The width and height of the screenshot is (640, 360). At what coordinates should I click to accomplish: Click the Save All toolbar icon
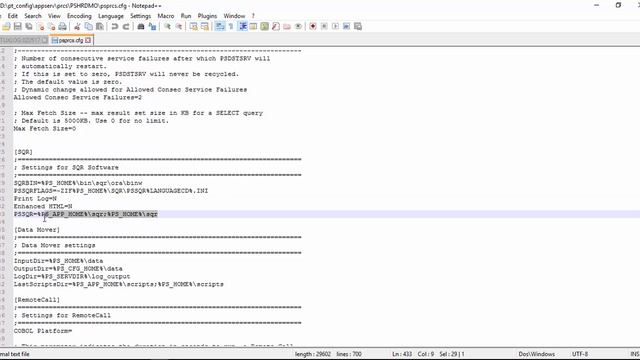[x=29, y=27]
